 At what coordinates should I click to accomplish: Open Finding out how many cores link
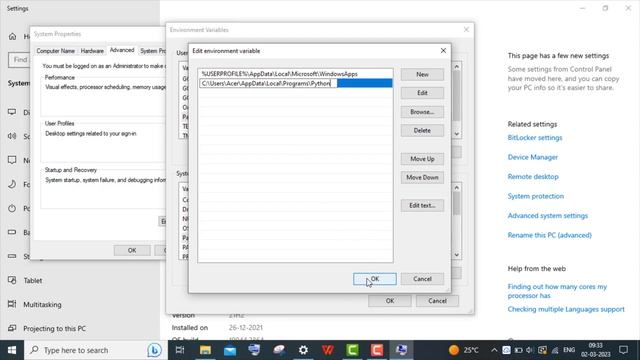(x=557, y=291)
